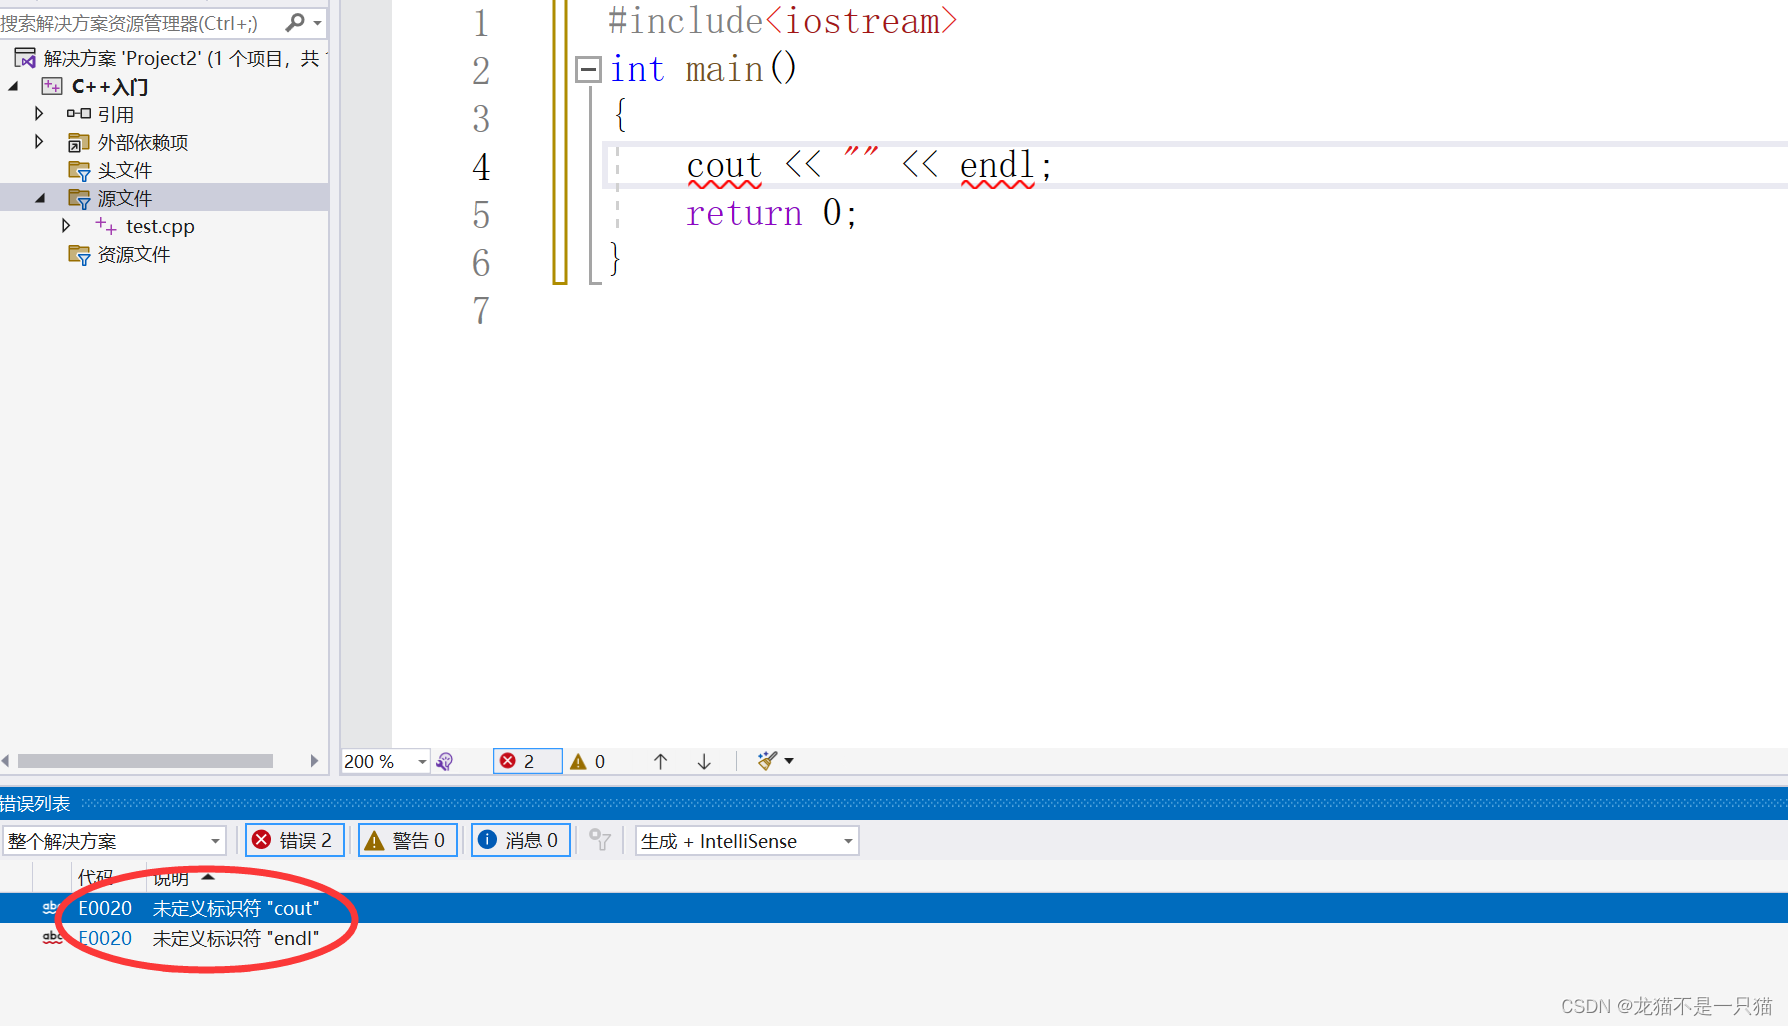Toggle the 消息 0 filter button
1788x1026 pixels.
pyautogui.click(x=521, y=840)
